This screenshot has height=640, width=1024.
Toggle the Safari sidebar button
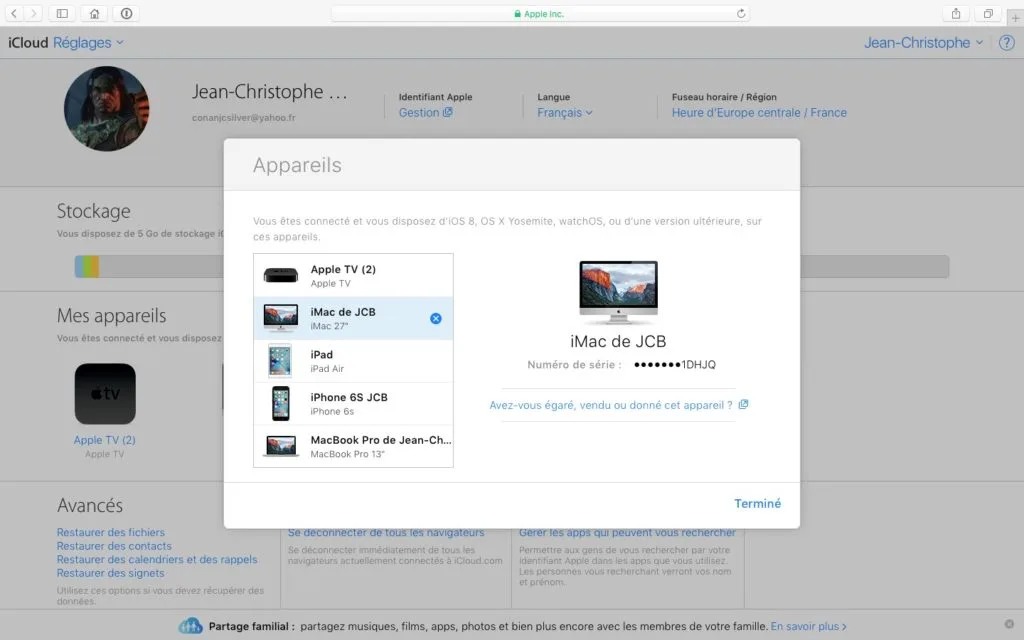point(62,13)
